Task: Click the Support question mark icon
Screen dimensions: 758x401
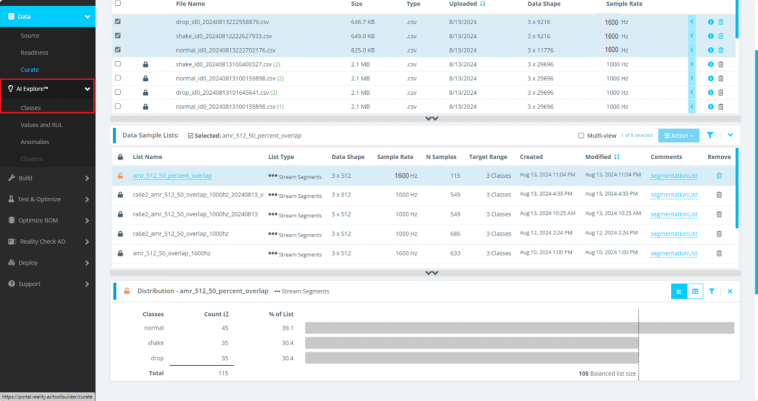Action: [x=11, y=284]
